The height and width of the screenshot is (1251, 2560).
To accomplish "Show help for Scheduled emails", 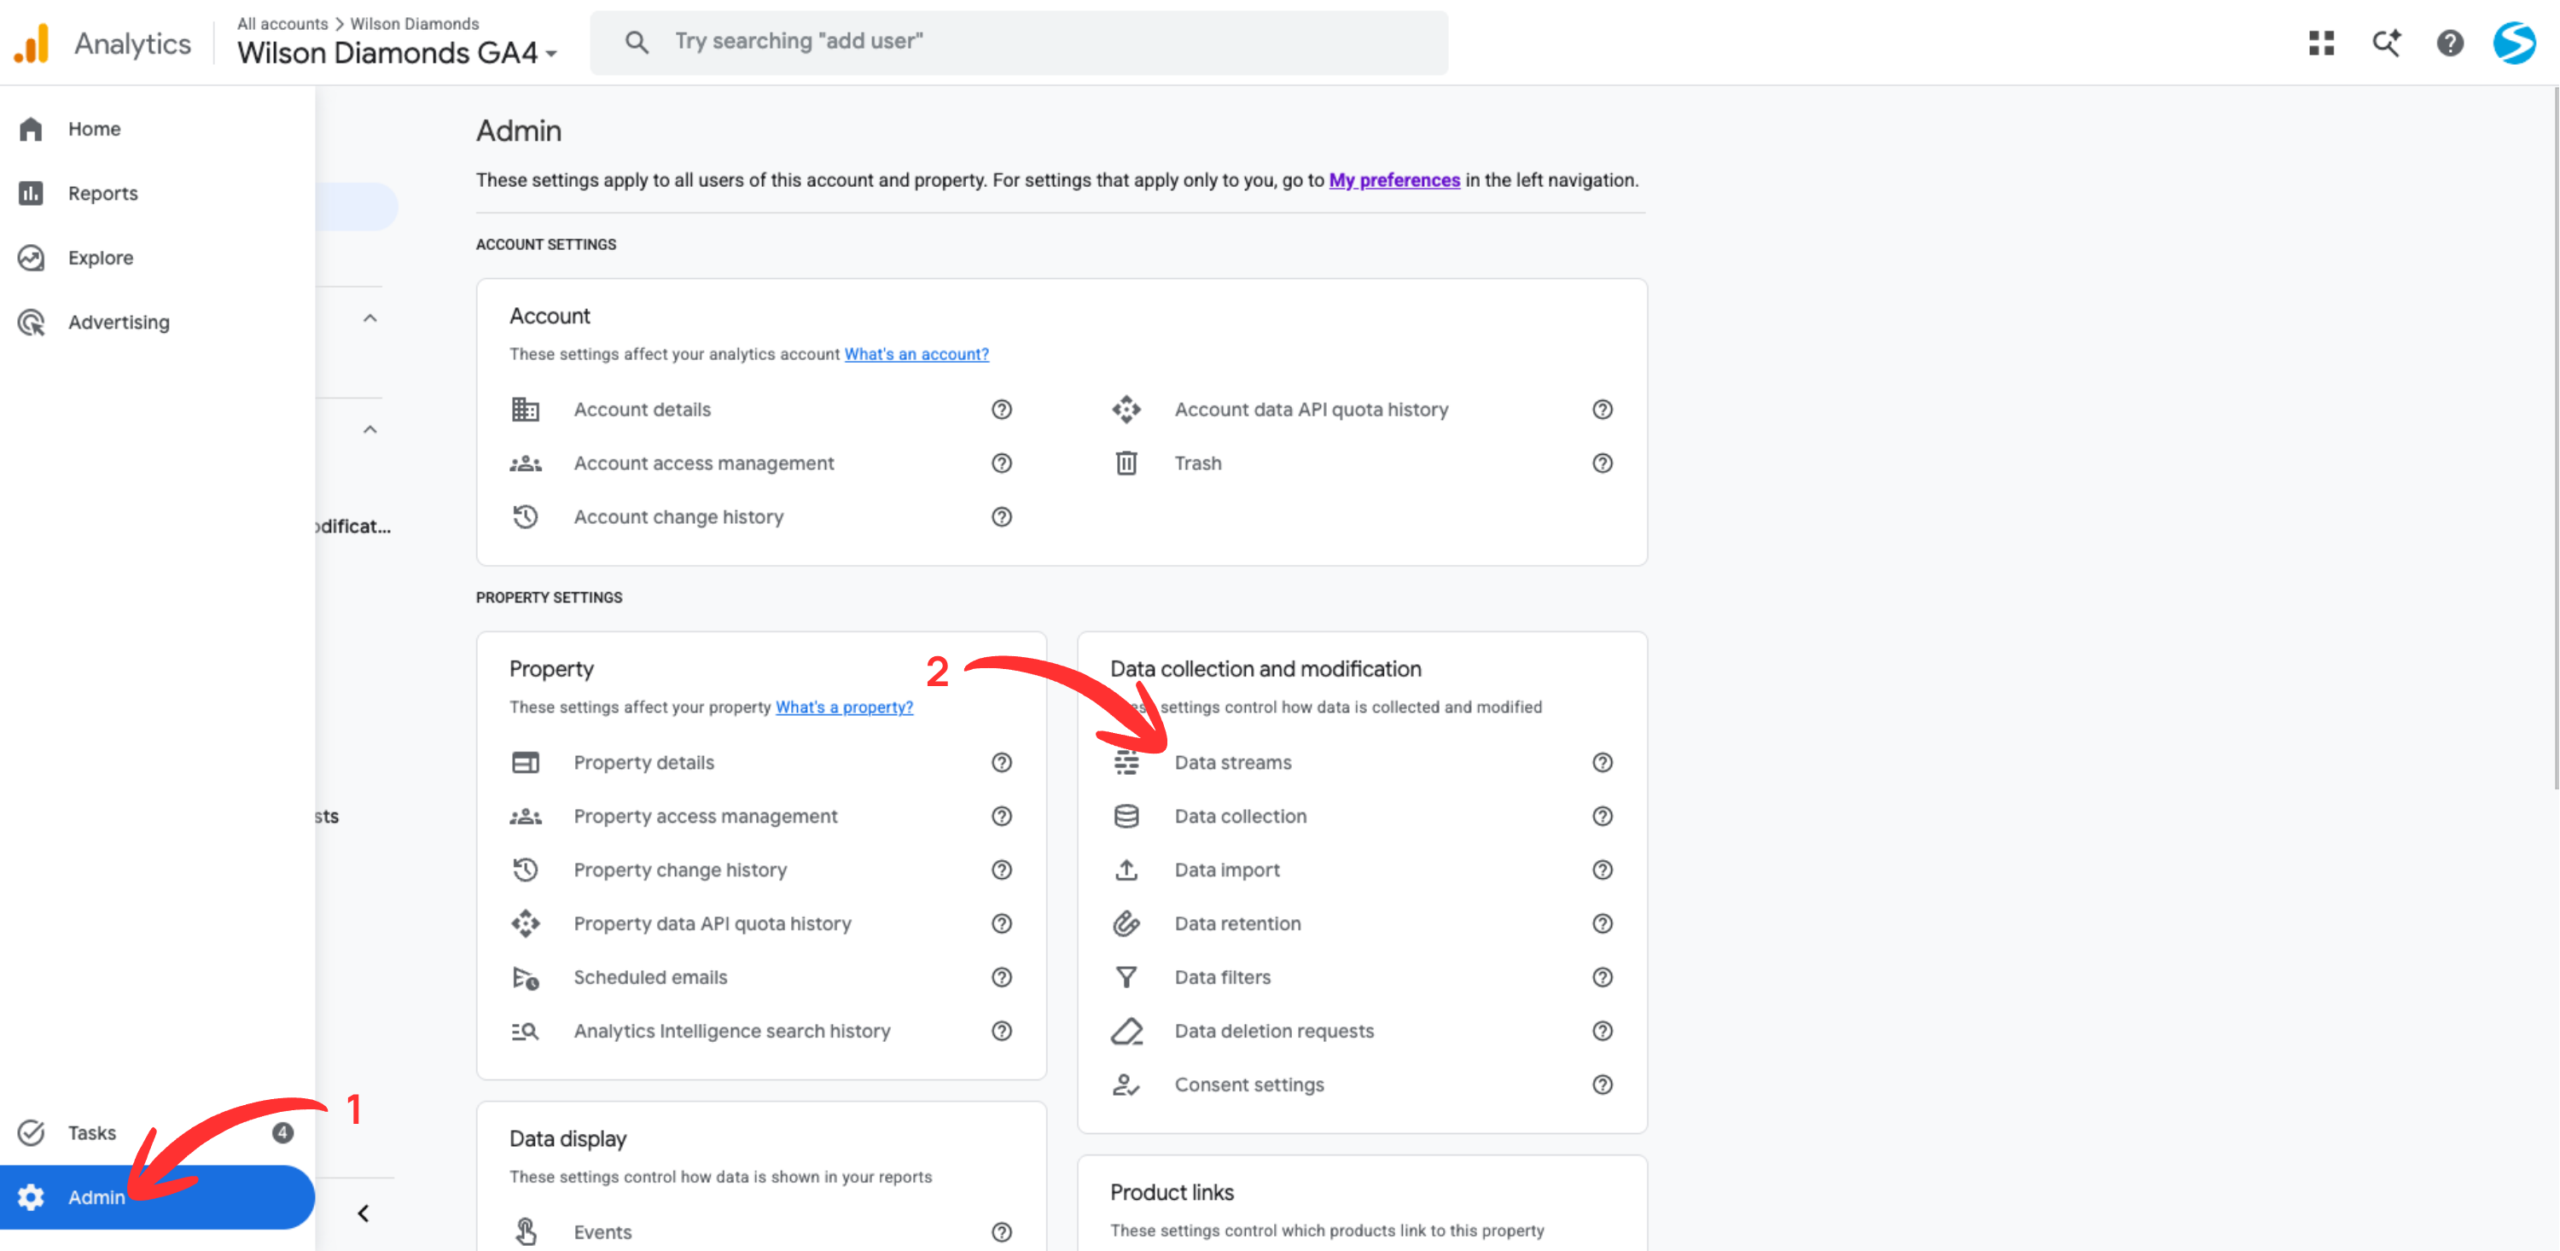I will (1001, 978).
